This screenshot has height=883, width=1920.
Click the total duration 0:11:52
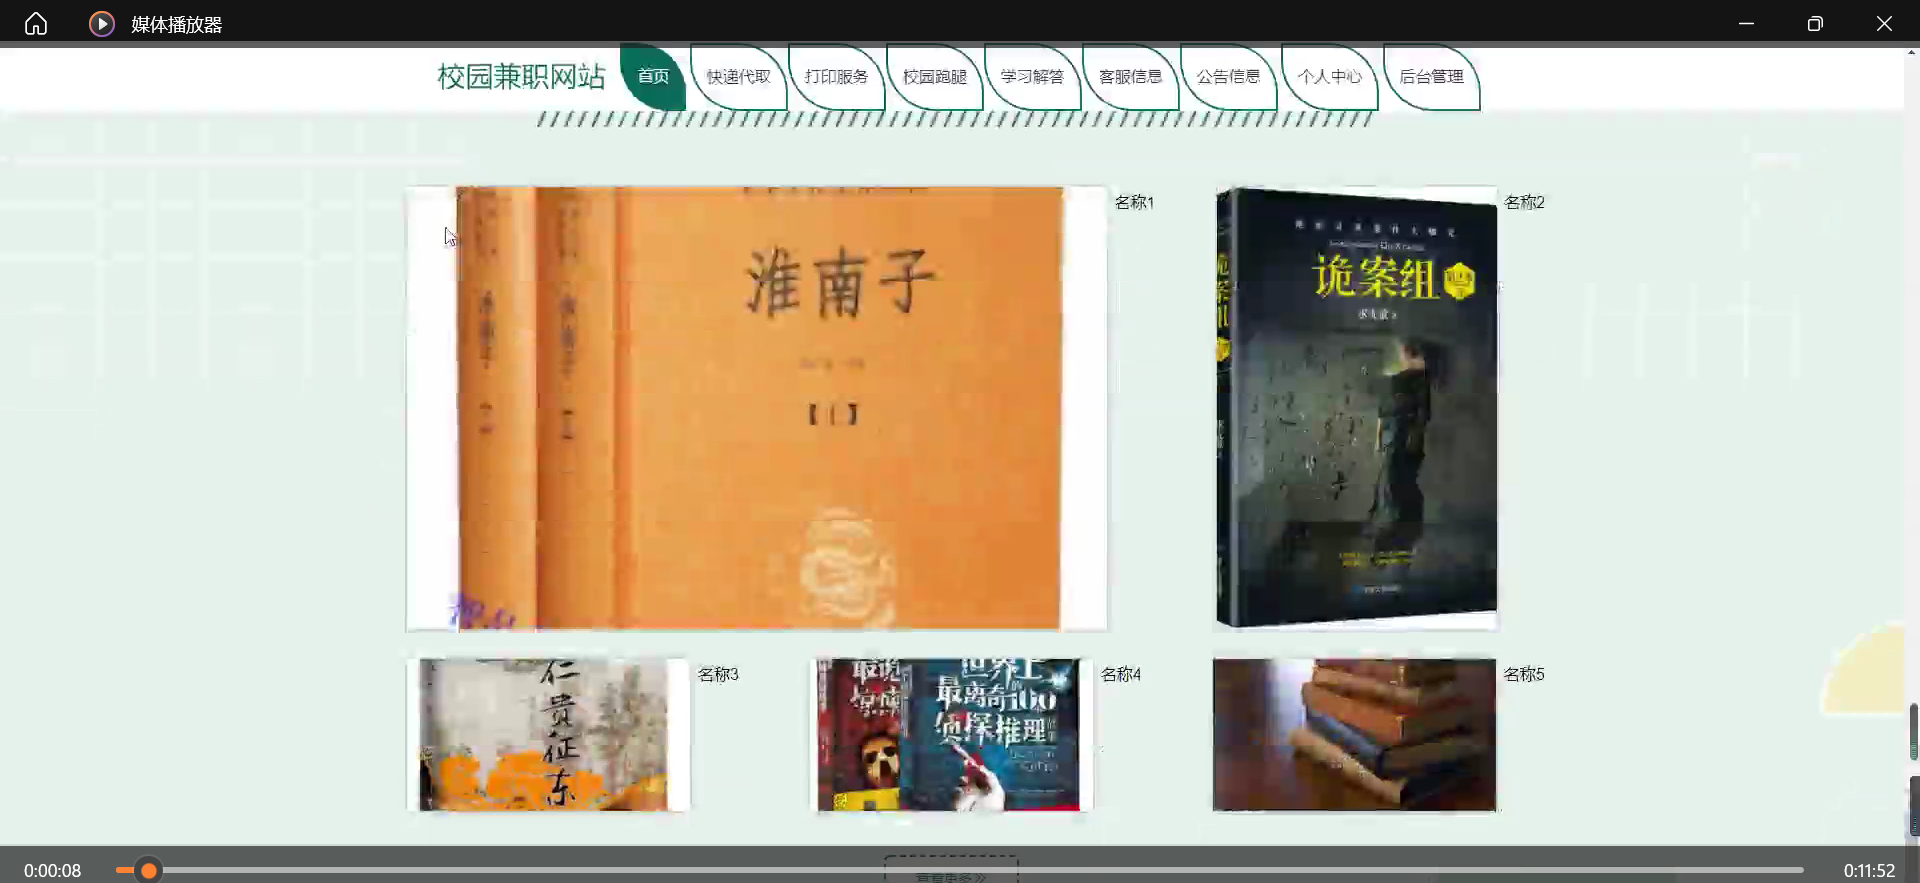1869,871
